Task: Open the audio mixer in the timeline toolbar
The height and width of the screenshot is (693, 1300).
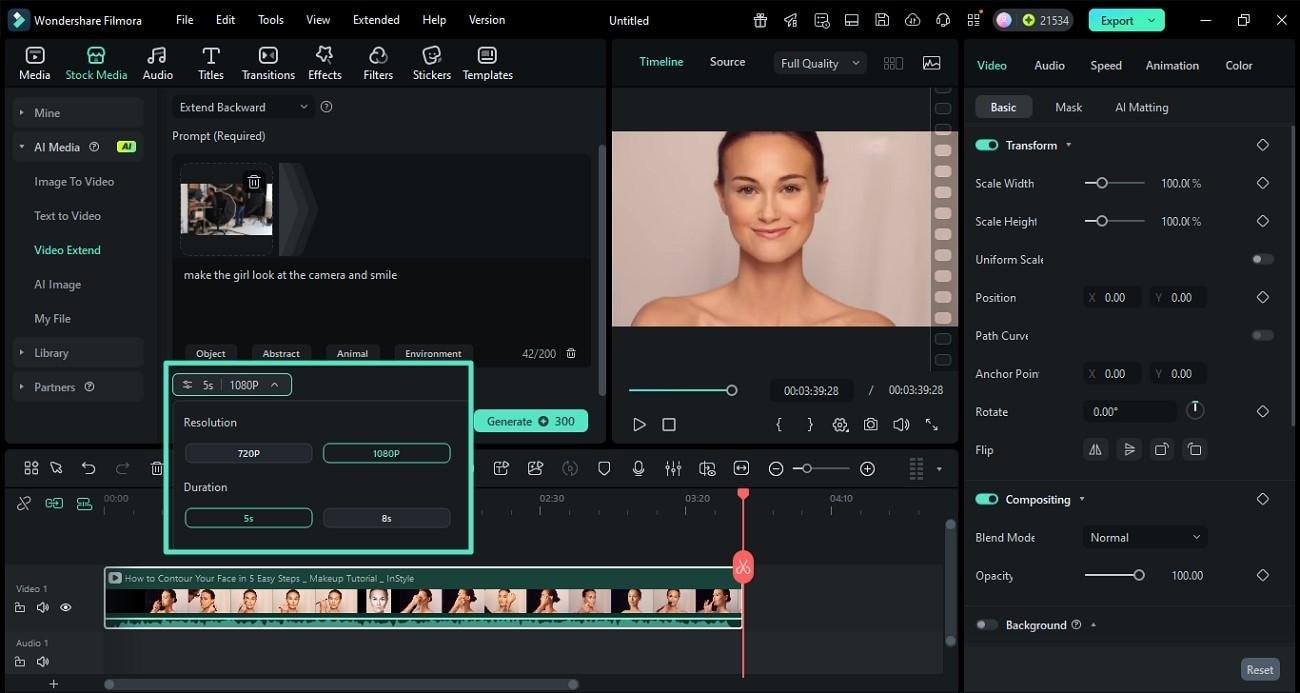Action: point(673,468)
